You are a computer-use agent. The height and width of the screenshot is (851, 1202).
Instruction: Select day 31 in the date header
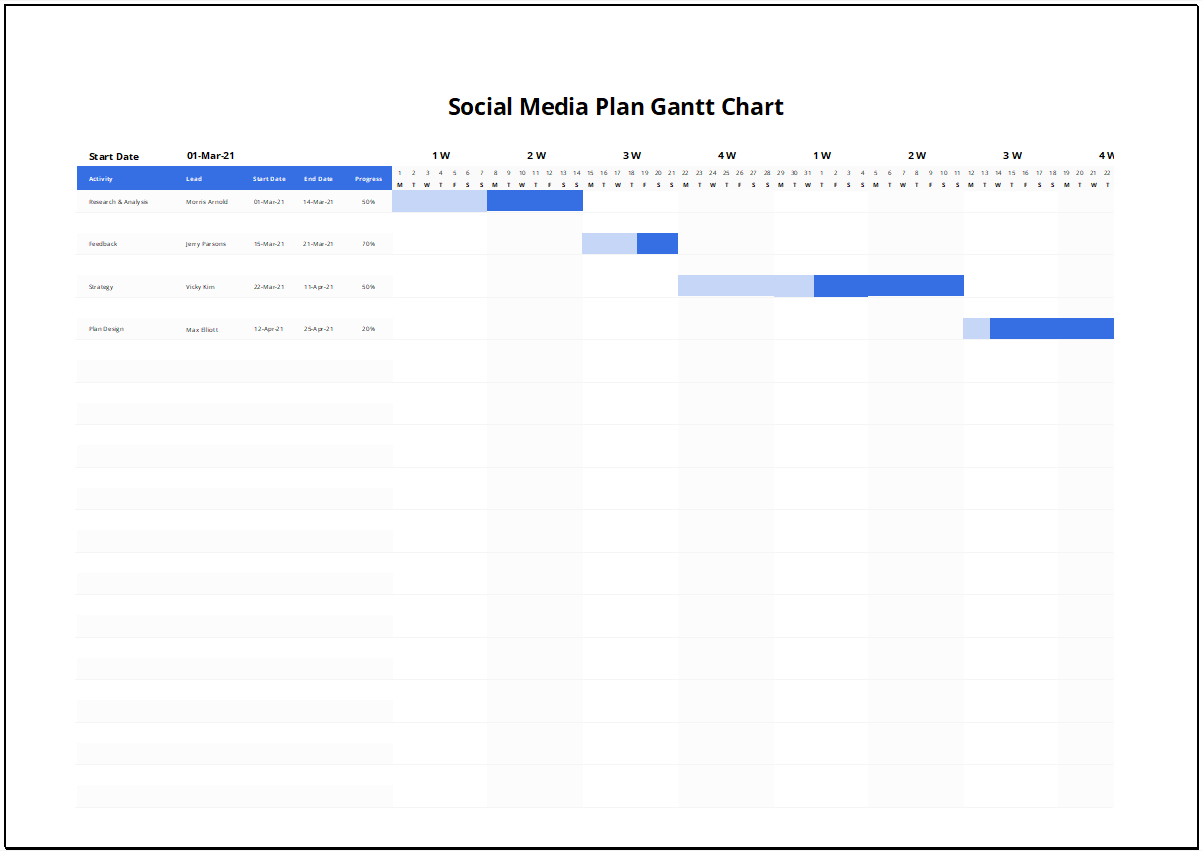[x=808, y=173]
